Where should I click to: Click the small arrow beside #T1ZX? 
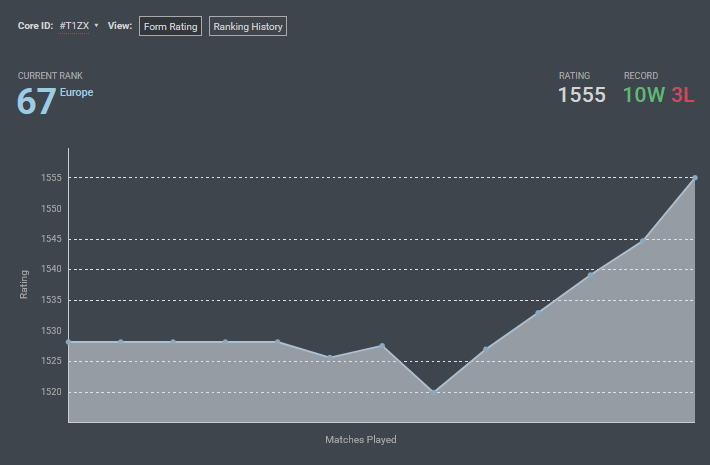click(x=96, y=25)
